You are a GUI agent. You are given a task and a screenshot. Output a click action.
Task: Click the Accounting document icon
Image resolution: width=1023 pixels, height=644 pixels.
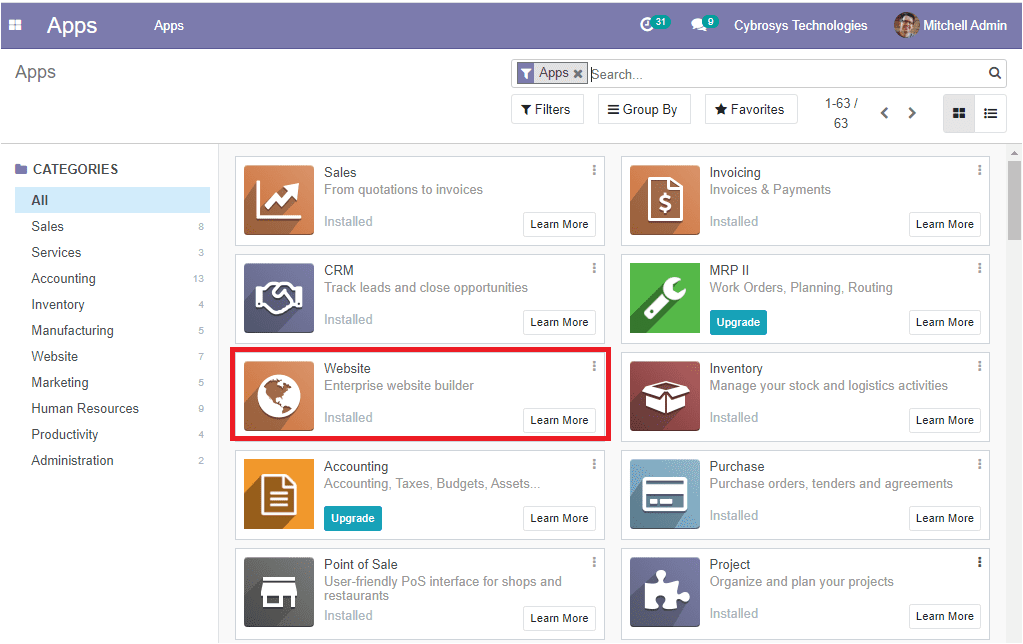pyautogui.click(x=279, y=494)
